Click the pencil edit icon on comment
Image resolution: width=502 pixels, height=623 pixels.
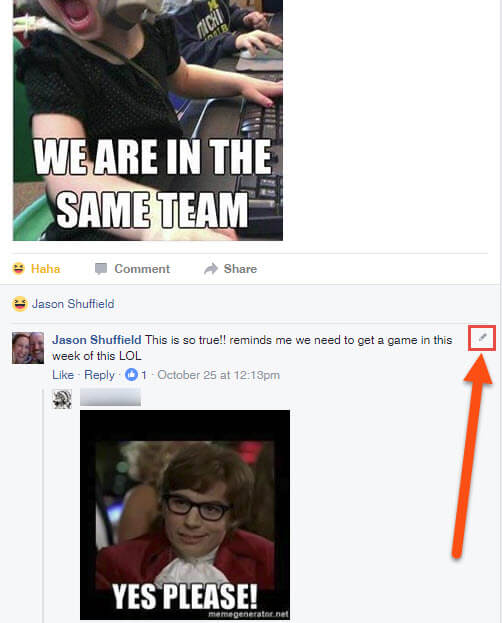click(x=483, y=337)
